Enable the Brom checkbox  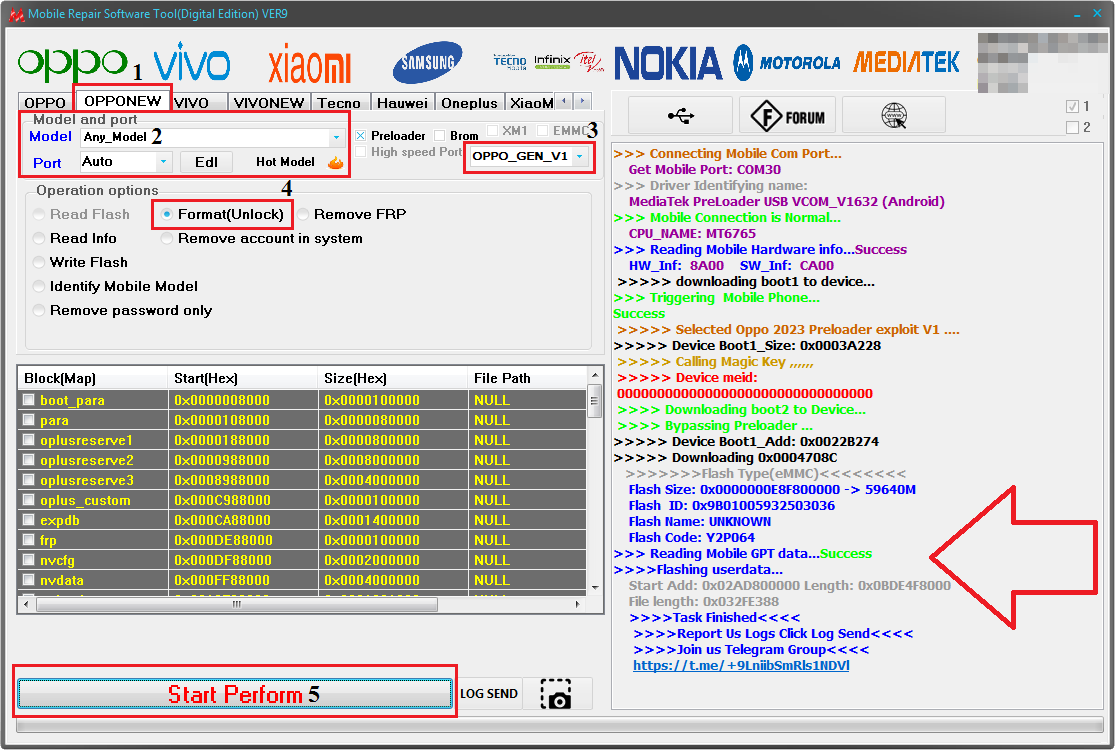coord(439,135)
